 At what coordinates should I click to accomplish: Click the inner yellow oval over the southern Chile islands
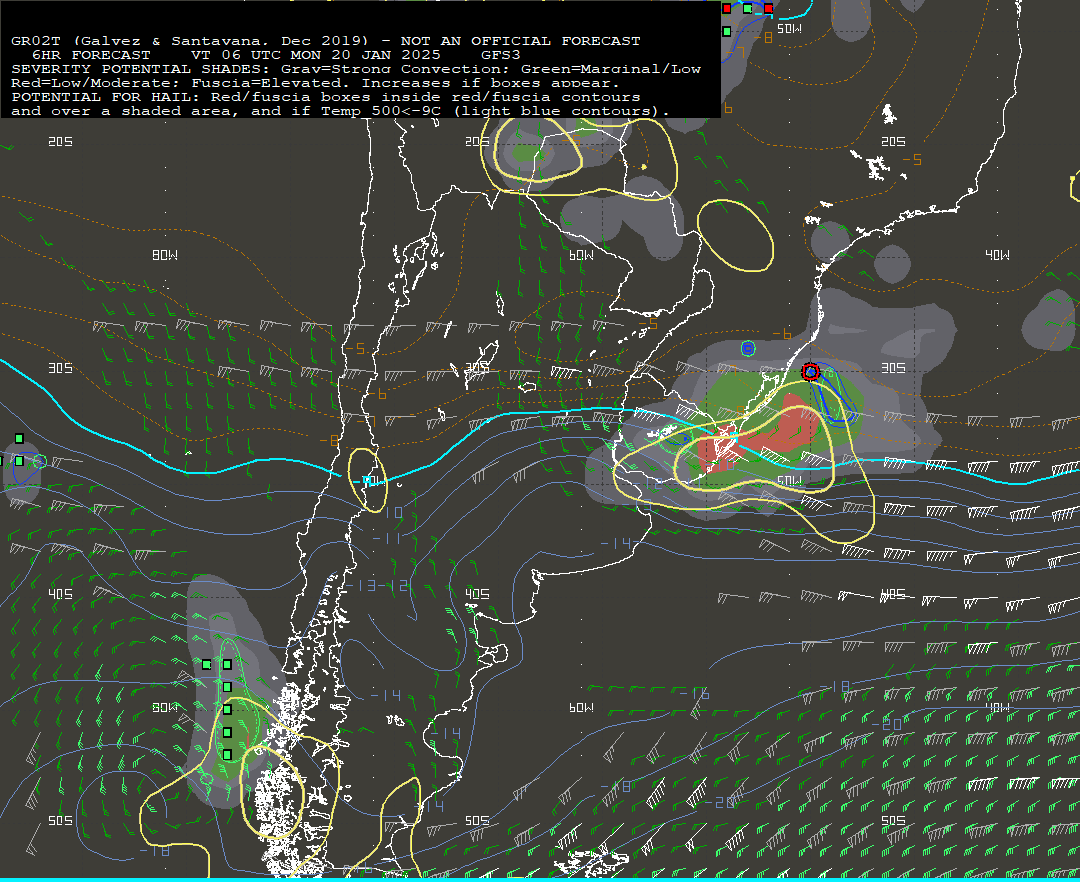[272, 792]
